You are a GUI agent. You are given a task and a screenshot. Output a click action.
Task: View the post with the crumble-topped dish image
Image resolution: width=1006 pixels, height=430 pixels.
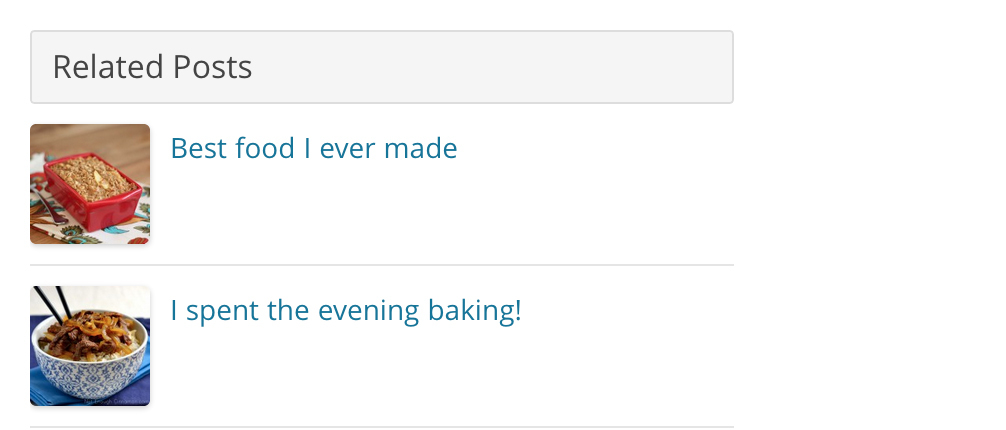[x=90, y=184]
